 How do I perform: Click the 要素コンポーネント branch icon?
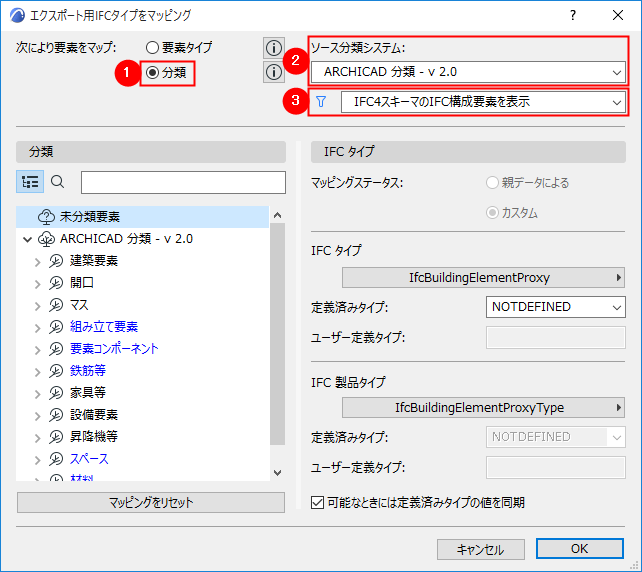56,349
